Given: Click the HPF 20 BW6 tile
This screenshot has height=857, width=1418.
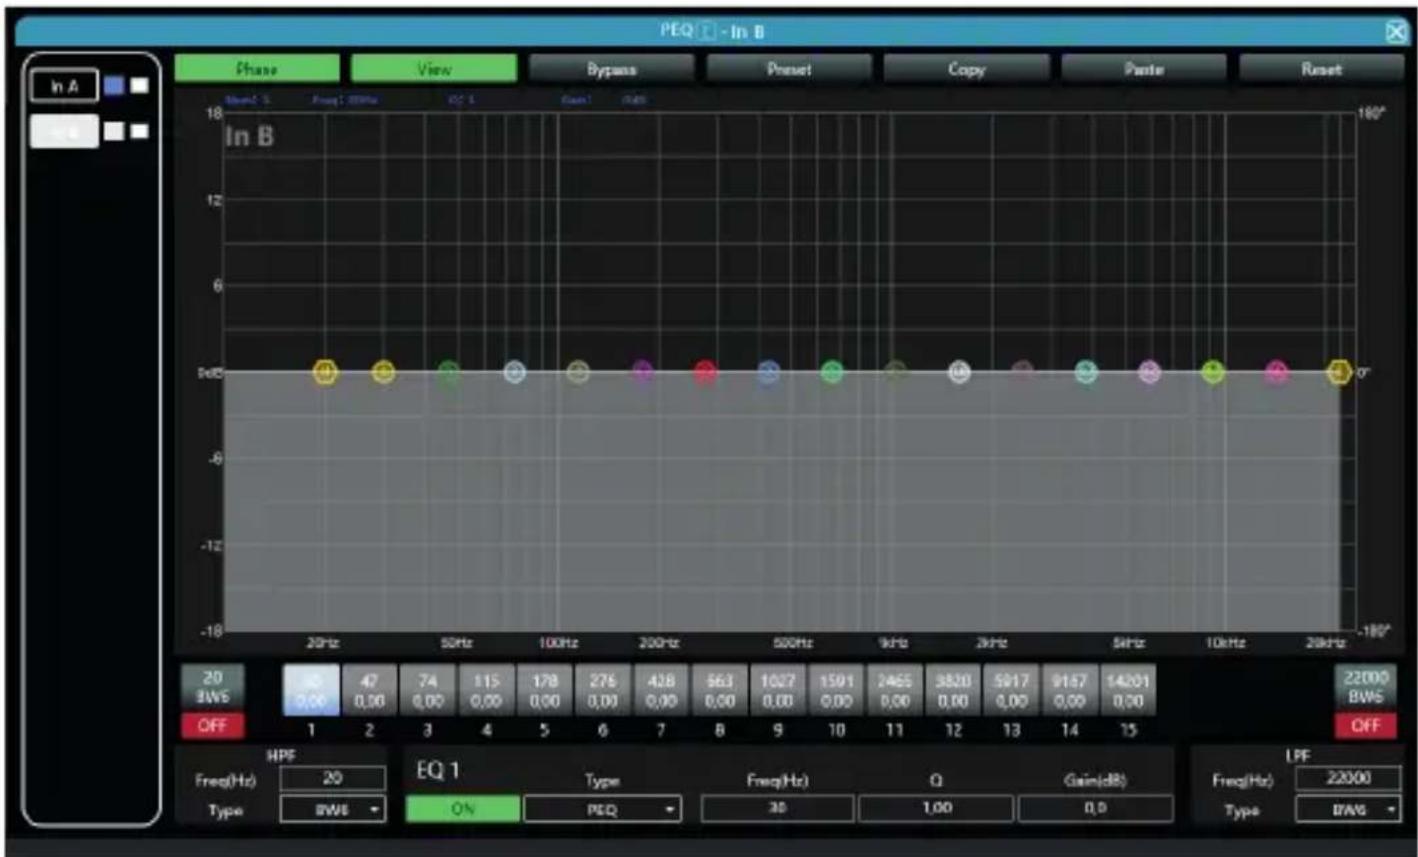Looking at the screenshot, I should click(x=212, y=687).
